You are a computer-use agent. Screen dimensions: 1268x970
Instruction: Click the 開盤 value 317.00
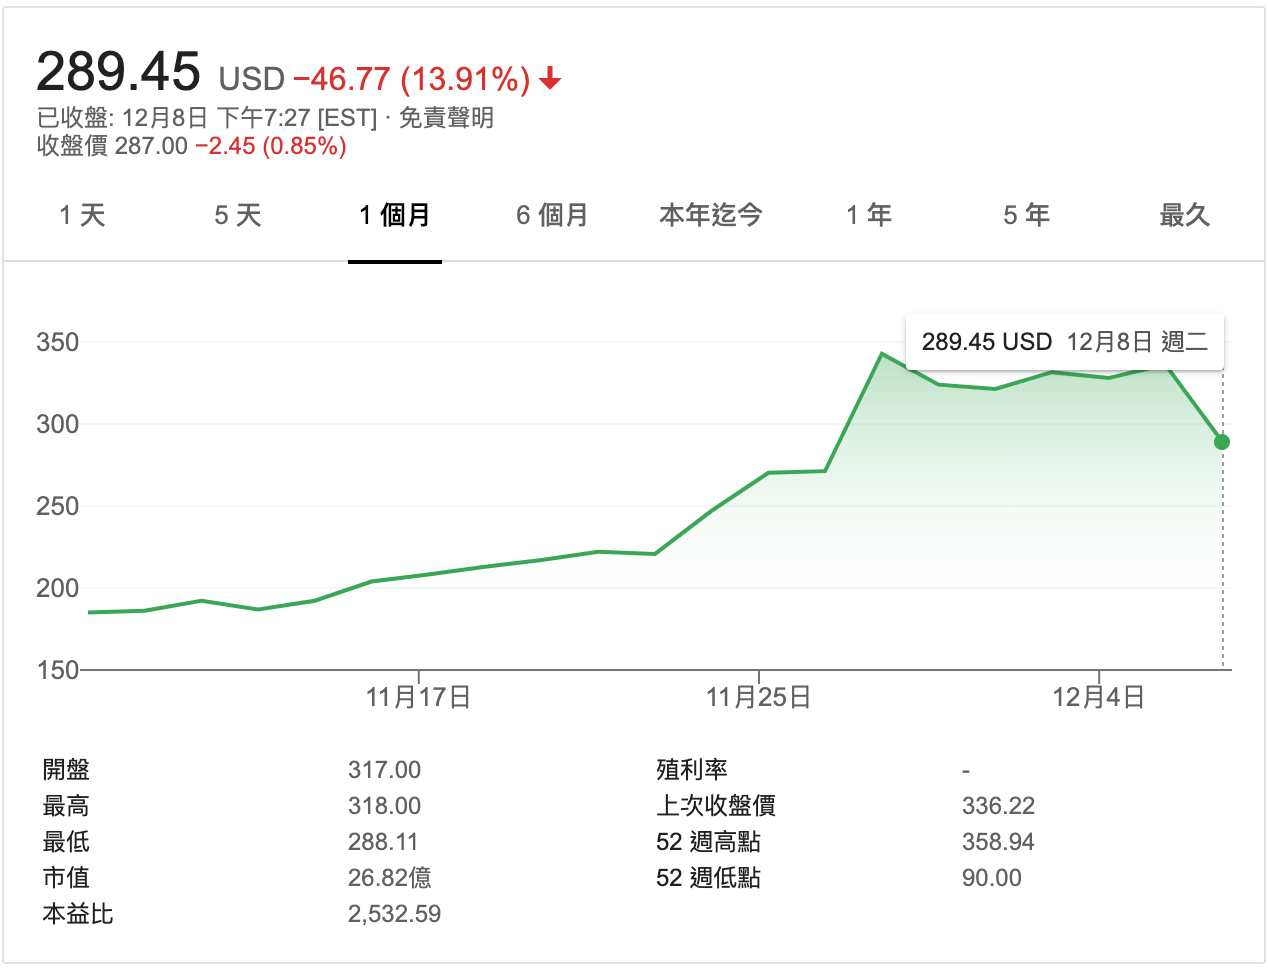point(384,770)
